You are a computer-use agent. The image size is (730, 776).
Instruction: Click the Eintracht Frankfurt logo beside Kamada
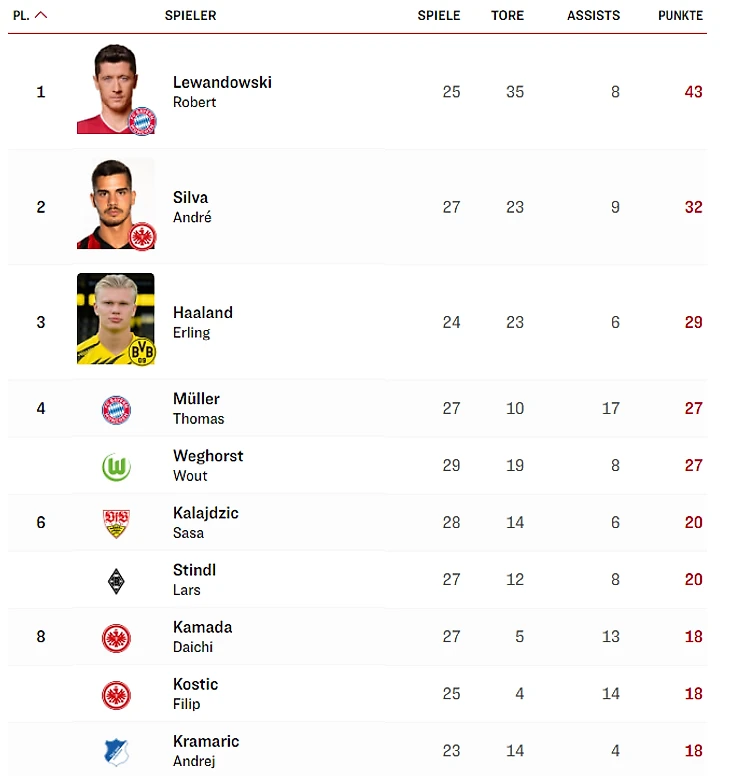pos(116,638)
